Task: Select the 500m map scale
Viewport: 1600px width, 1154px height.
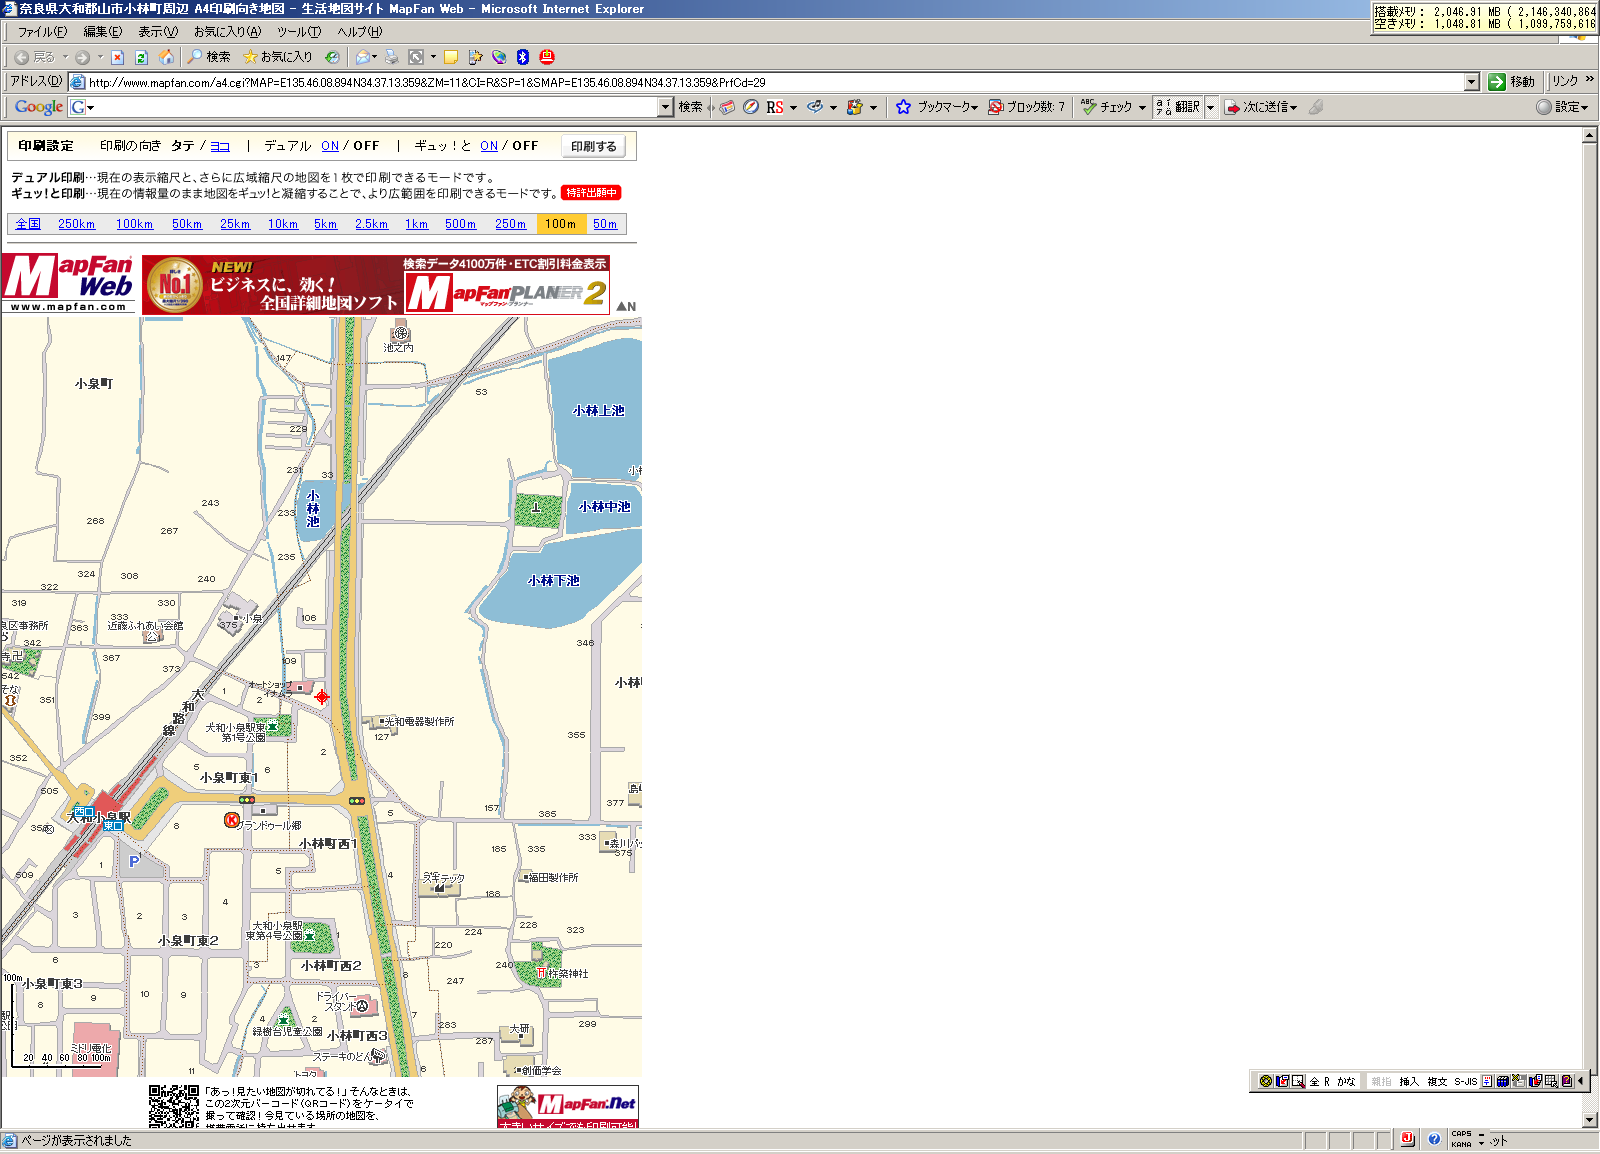Action: tap(461, 224)
